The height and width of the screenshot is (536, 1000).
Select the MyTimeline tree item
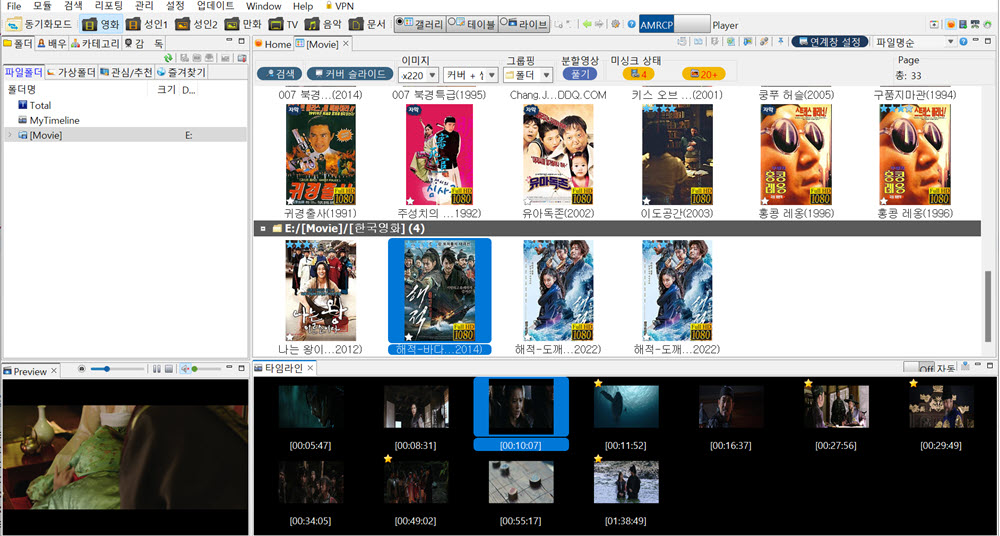click(x=49, y=120)
